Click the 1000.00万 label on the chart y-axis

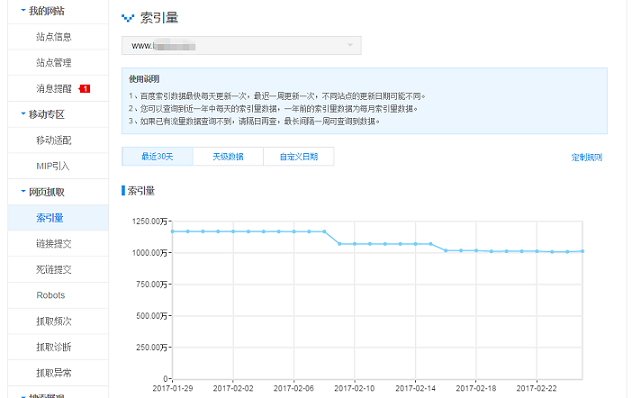click(x=150, y=253)
